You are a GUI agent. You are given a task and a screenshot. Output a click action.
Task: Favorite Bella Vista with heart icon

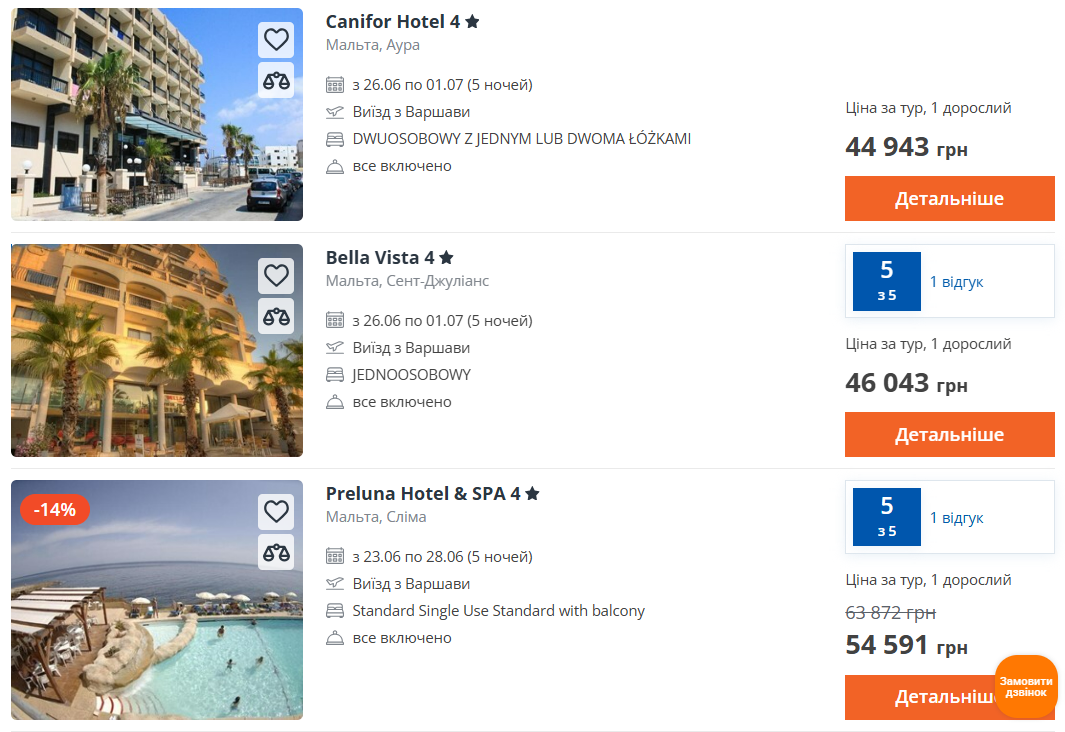(276, 276)
